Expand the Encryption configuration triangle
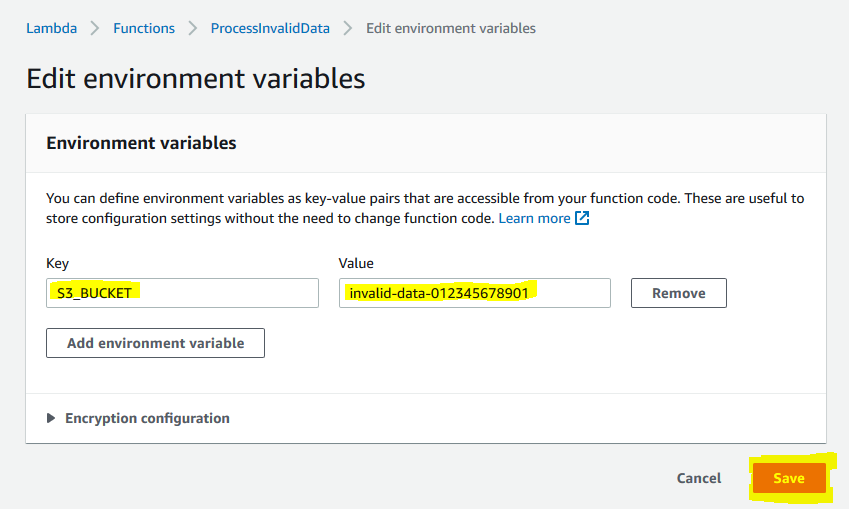The height and width of the screenshot is (509, 849). coord(51,418)
